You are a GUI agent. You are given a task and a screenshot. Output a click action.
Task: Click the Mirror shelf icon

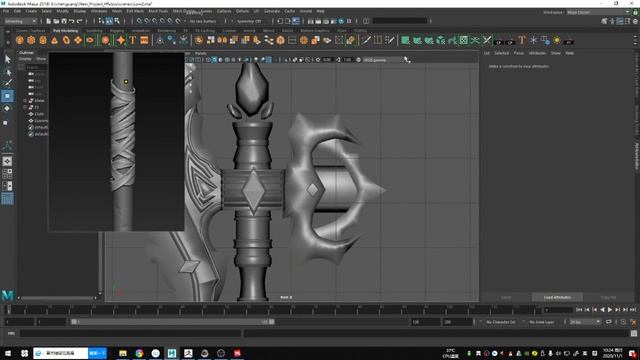tap(222, 40)
